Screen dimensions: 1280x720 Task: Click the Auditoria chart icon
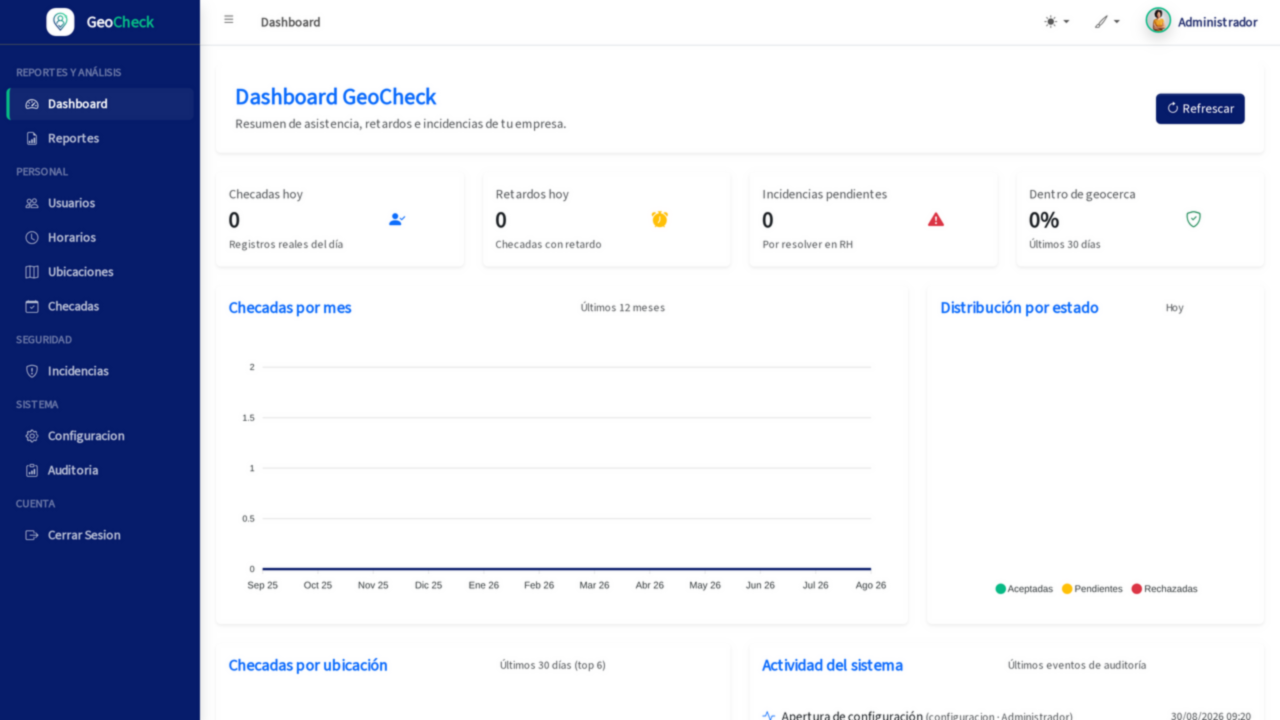(x=32, y=470)
